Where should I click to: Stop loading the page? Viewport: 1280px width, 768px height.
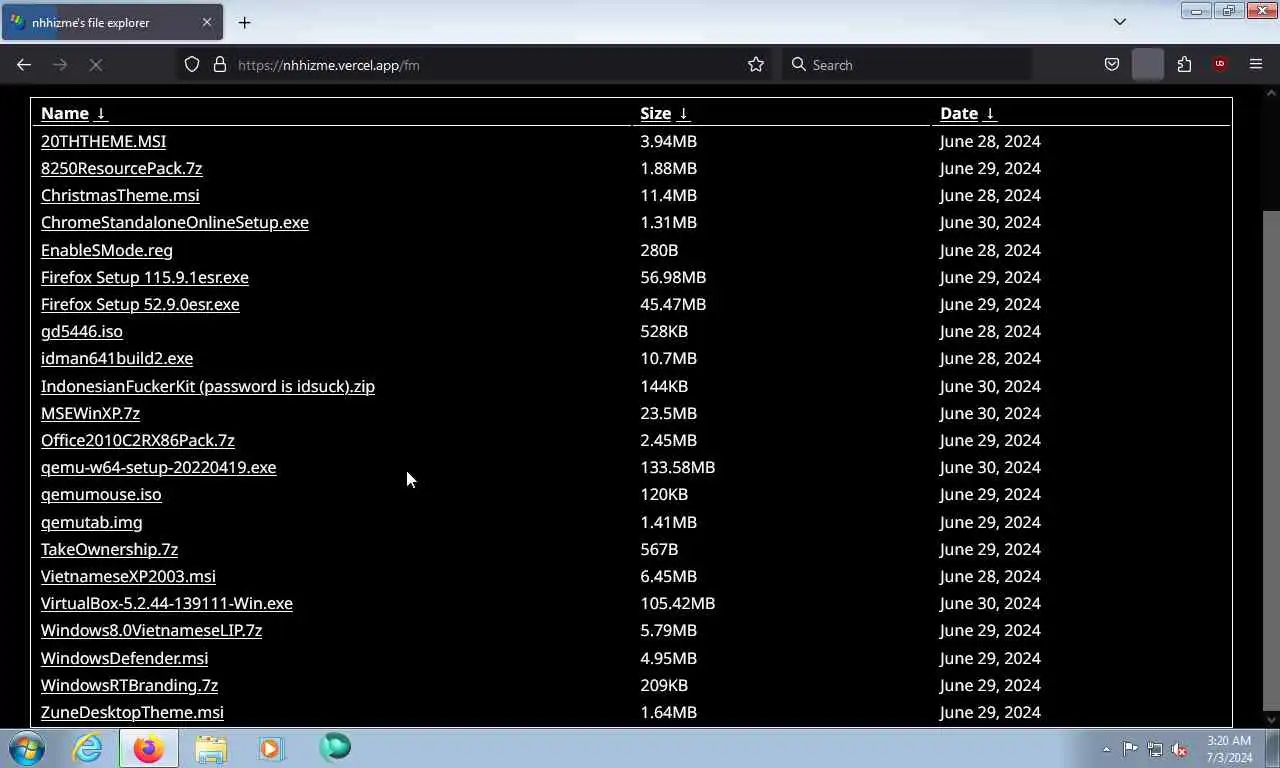[x=96, y=64]
